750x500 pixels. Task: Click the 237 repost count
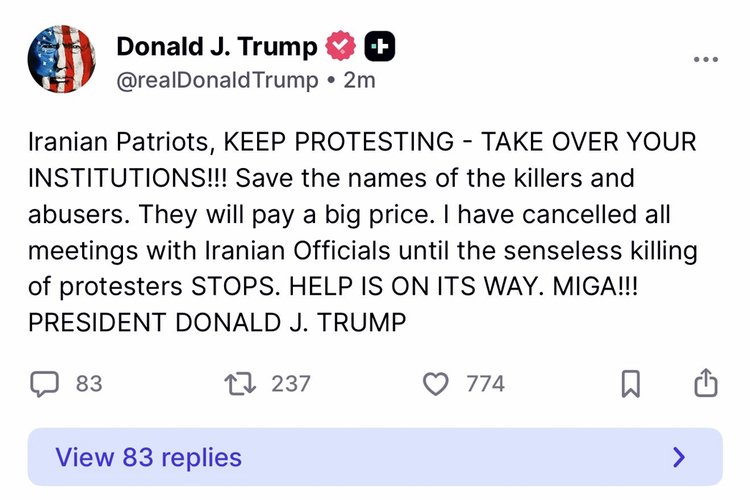[292, 383]
